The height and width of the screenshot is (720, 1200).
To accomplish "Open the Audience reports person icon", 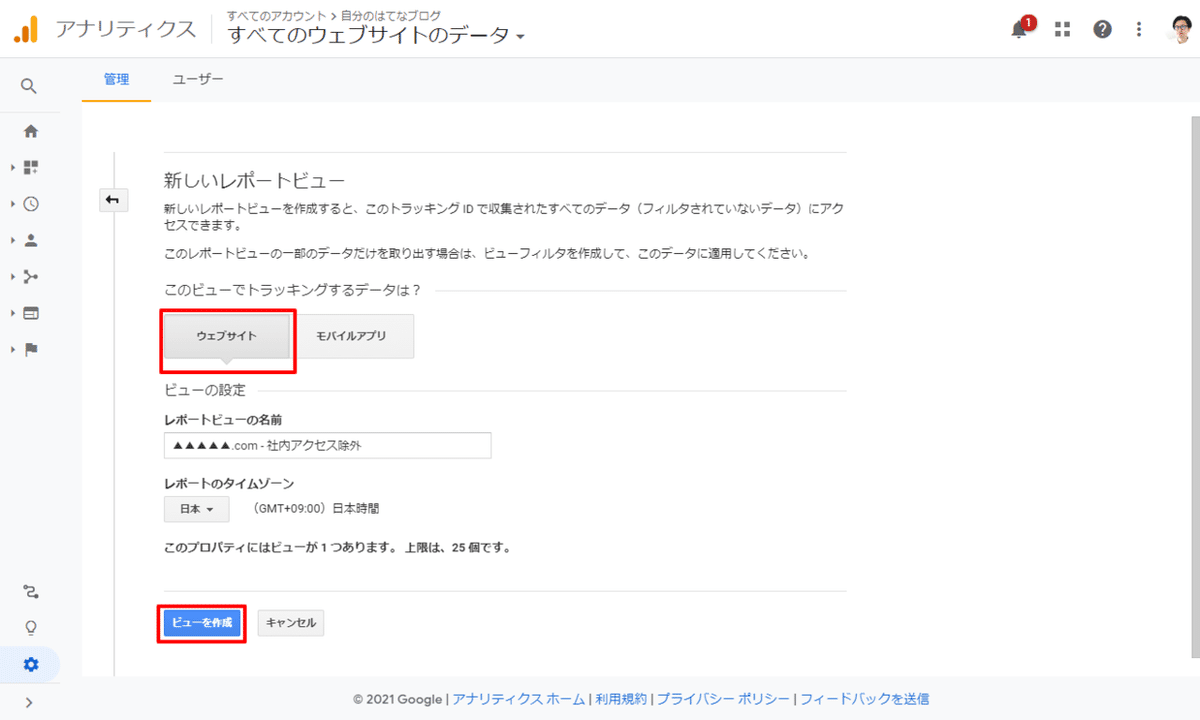I will tap(31, 240).
